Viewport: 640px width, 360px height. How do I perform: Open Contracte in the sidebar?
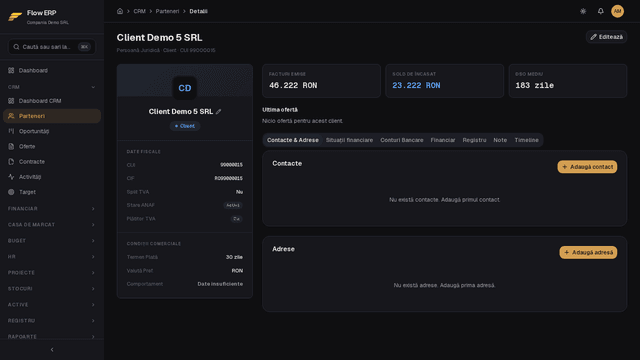(52, 162)
